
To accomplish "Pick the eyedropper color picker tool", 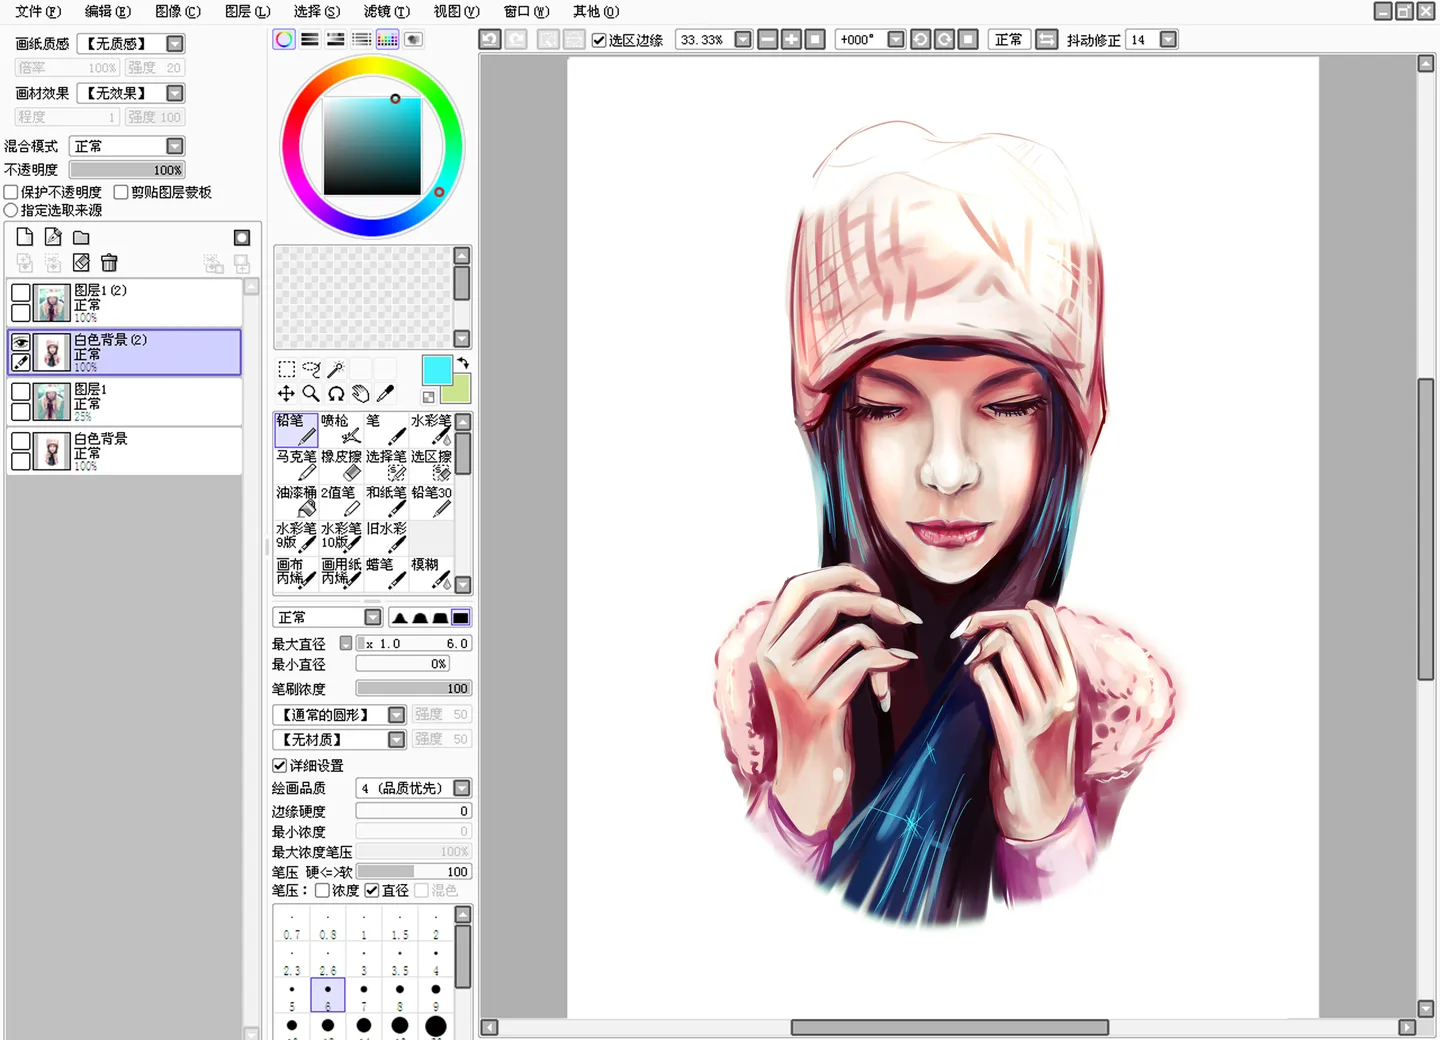I will point(385,394).
